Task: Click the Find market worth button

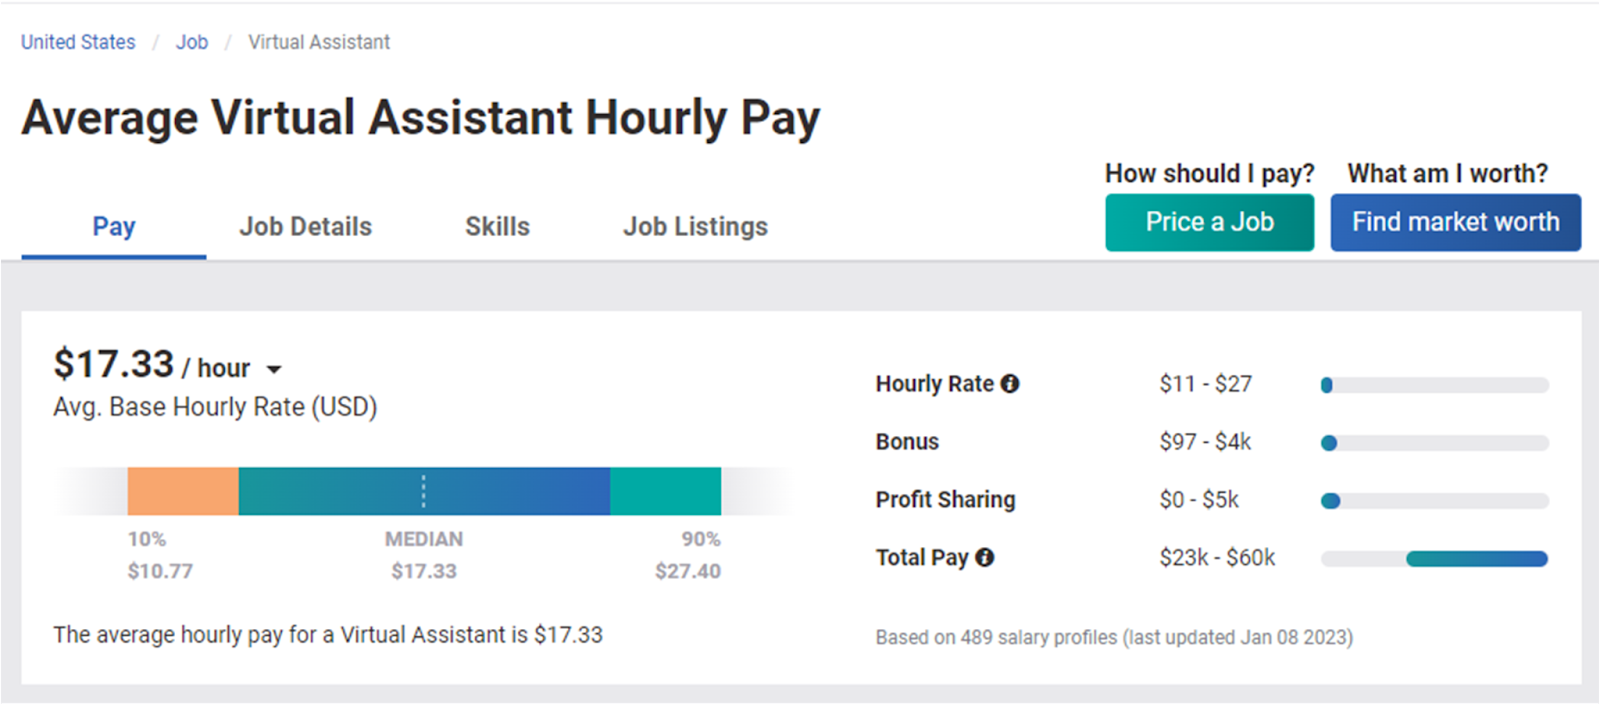Action: pos(1455,222)
